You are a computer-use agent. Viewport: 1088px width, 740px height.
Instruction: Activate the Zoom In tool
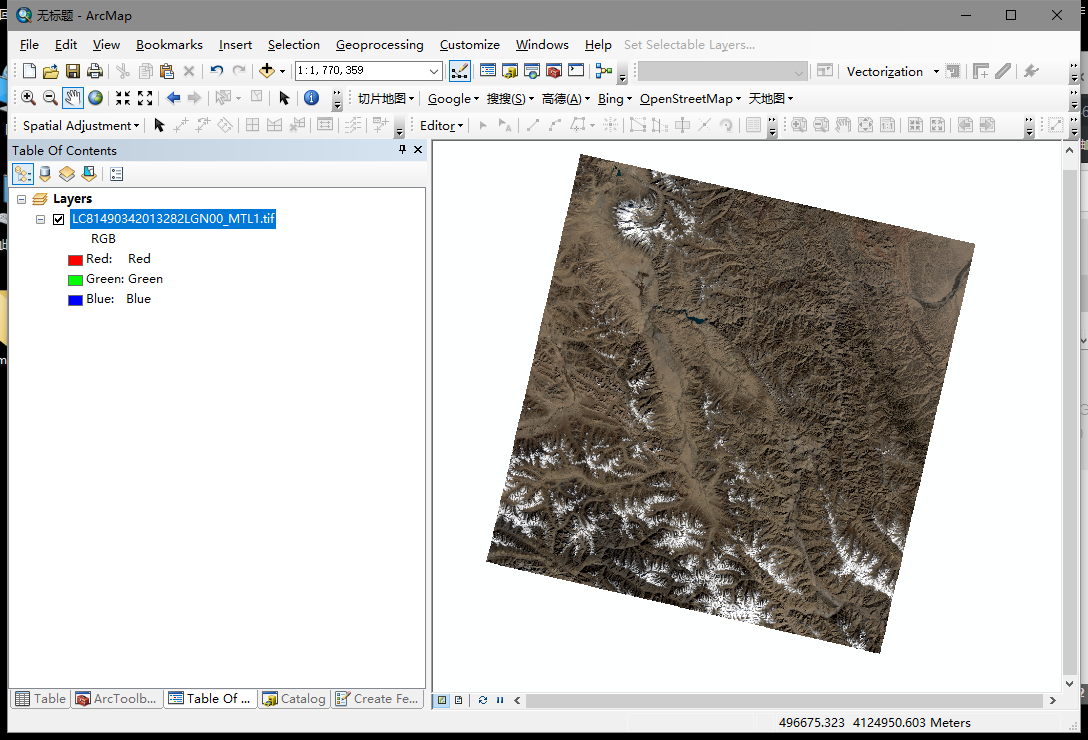point(28,98)
